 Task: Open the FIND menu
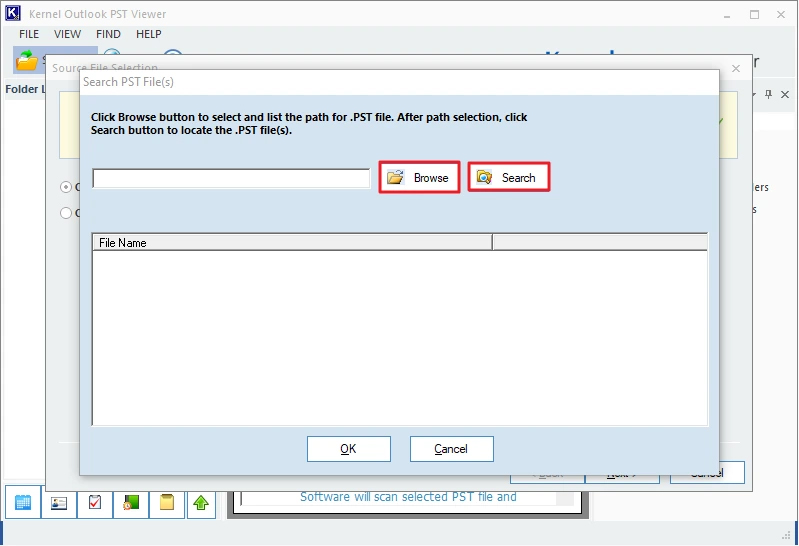(x=108, y=34)
